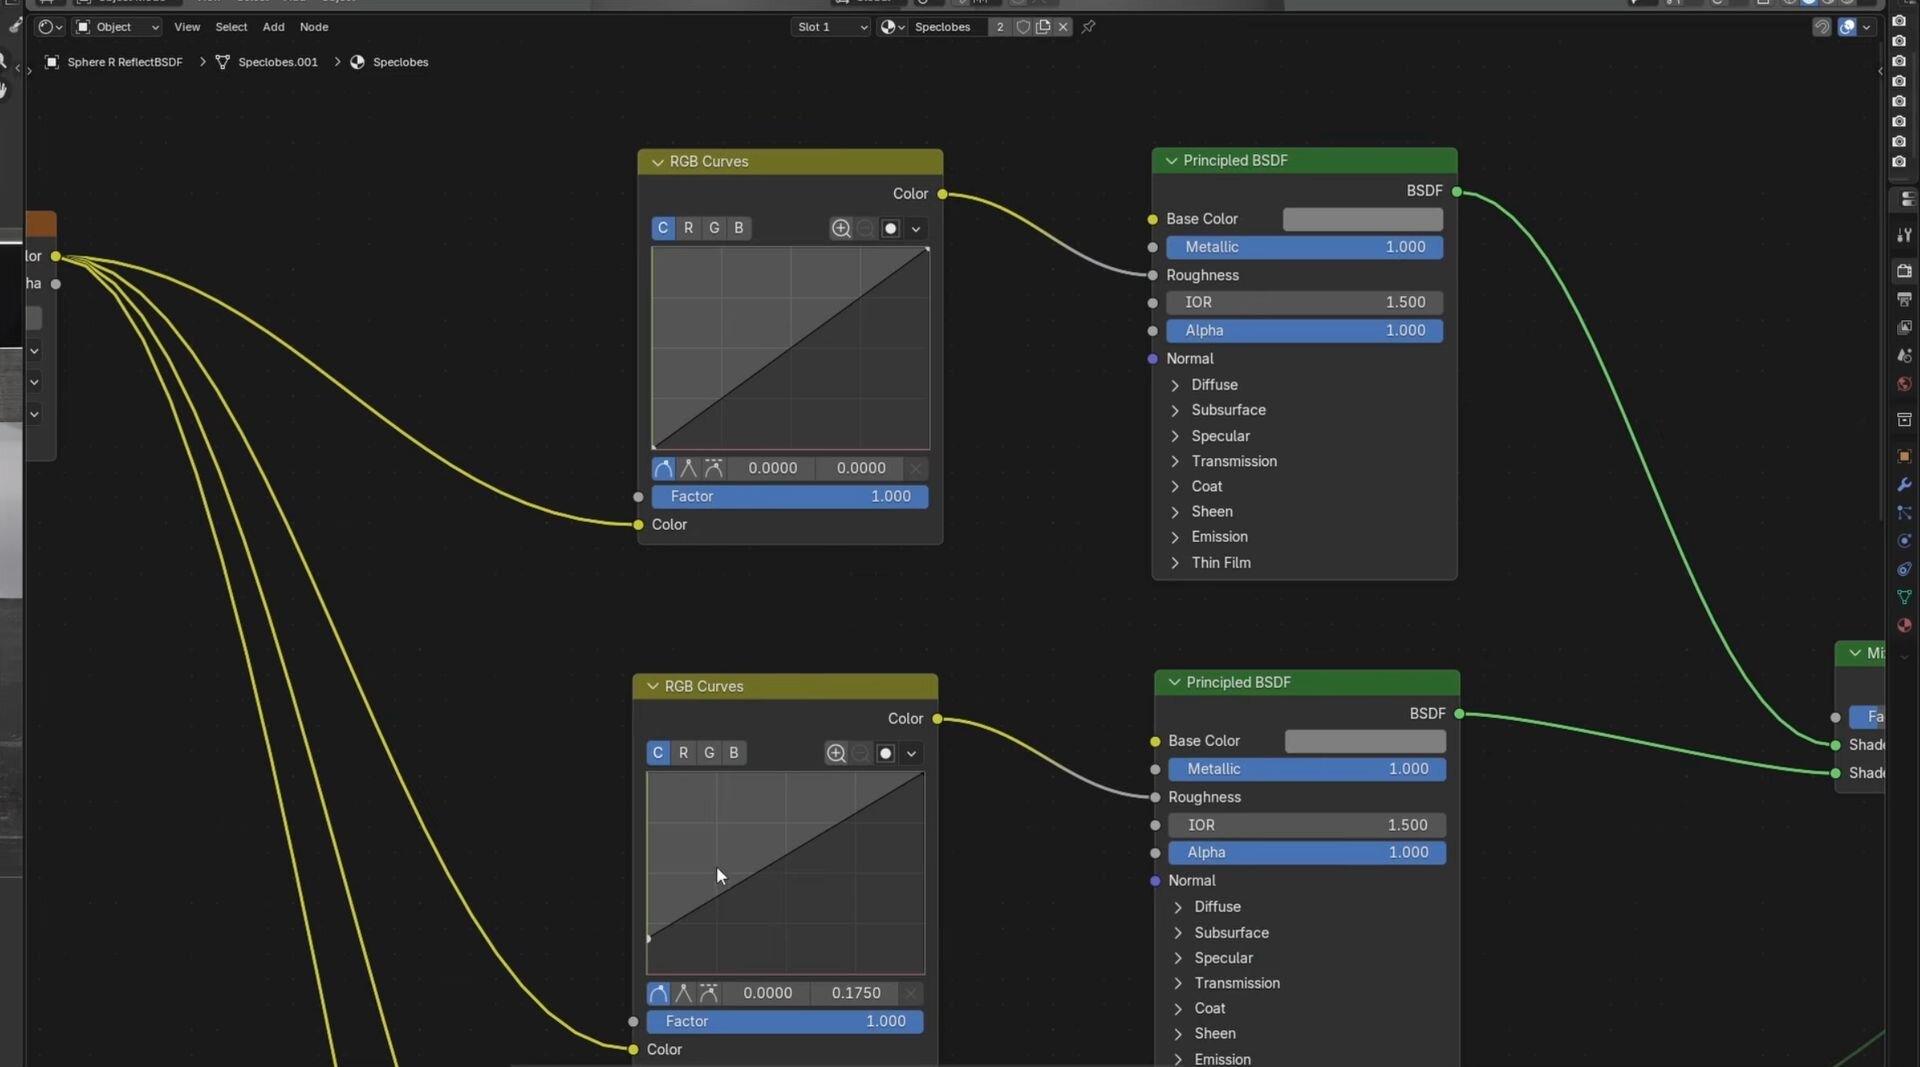Adjust Factor slider in upper RGB Curves
This screenshot has height=1067, width=1920.
click(790, 496)
